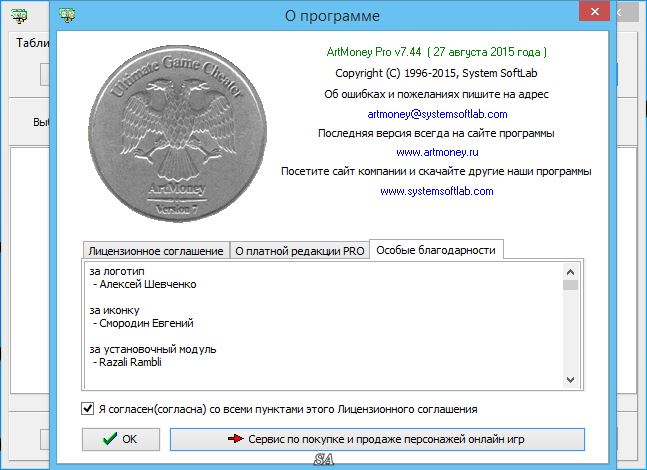Click the ArtMoney icon in dialog title bar
Screen dimensions: 647x470
pos(67,15)
